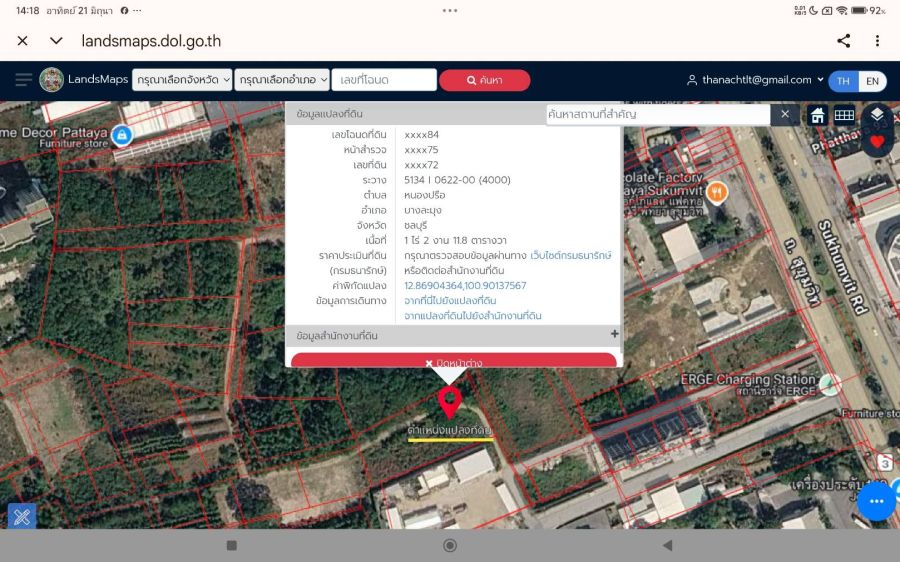This screenshot has width=900, height=562.
Task: Share the page using the share icon
Action: point(843,41)
